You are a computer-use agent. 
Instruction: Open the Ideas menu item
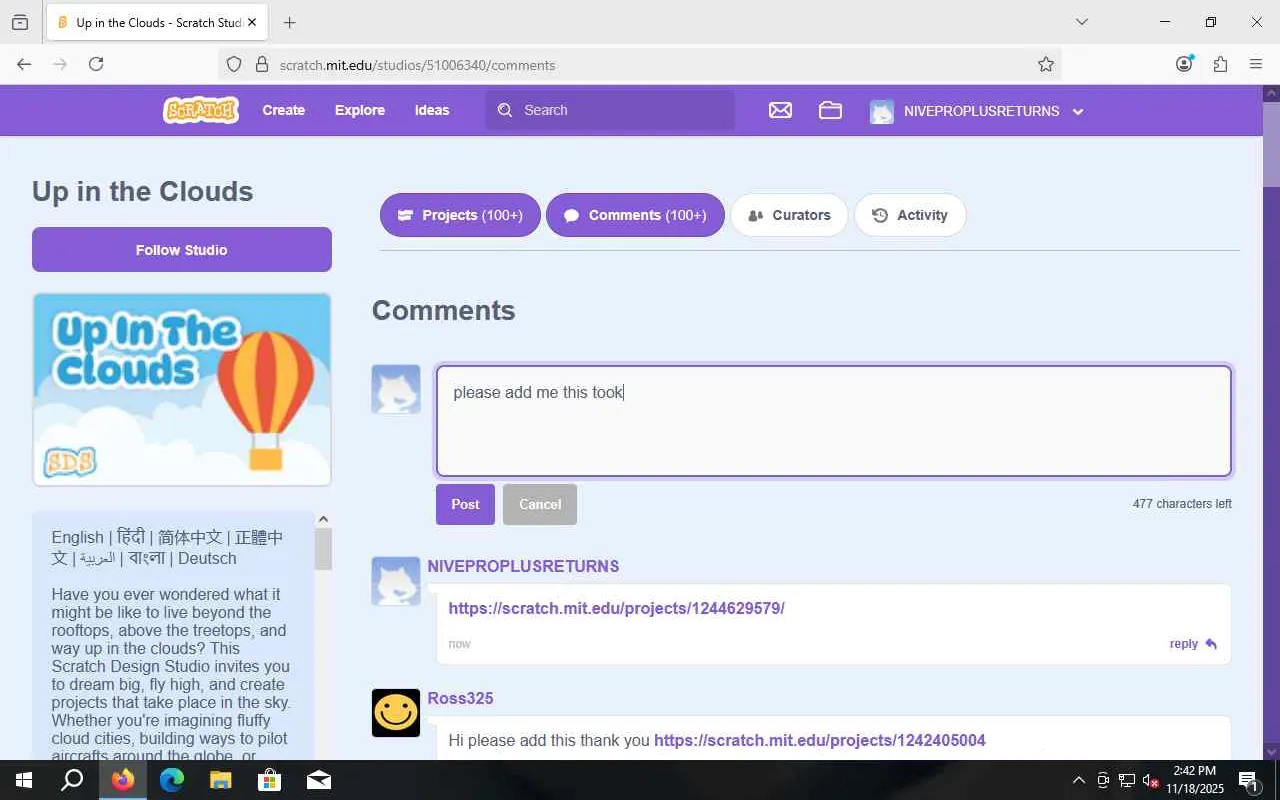click(x=432, y=110)
